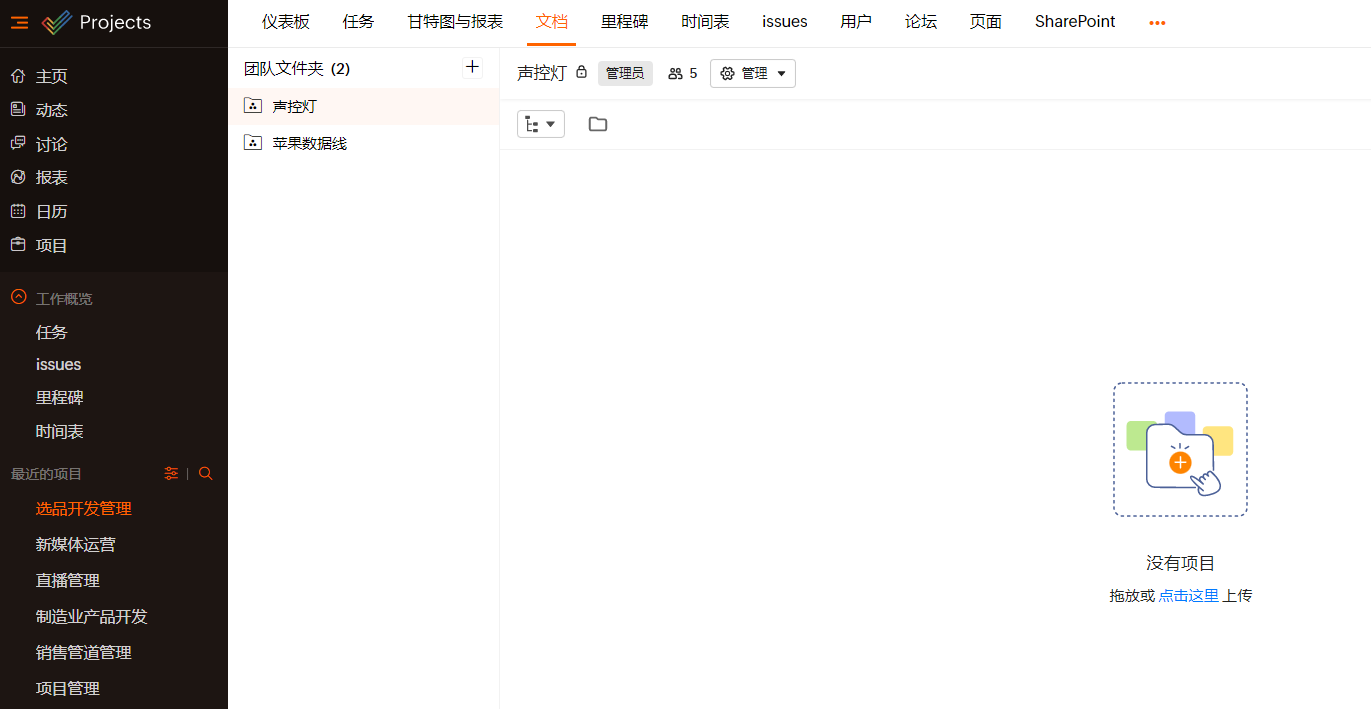This screenshot has height=709, width=1371.
Task: Click the 管理员 role badge
Action: coord(625,73)
